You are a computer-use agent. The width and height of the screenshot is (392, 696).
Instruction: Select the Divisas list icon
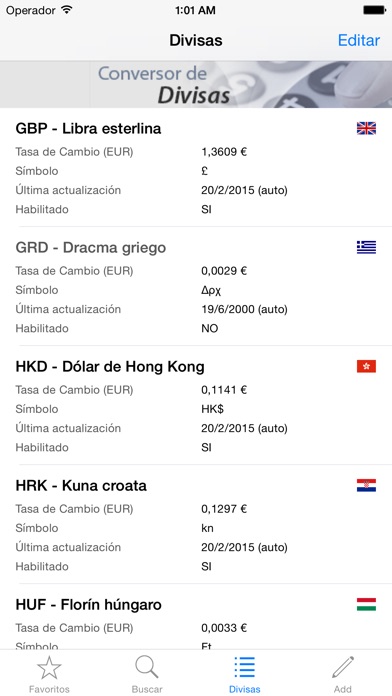click(x=245, y=668)
